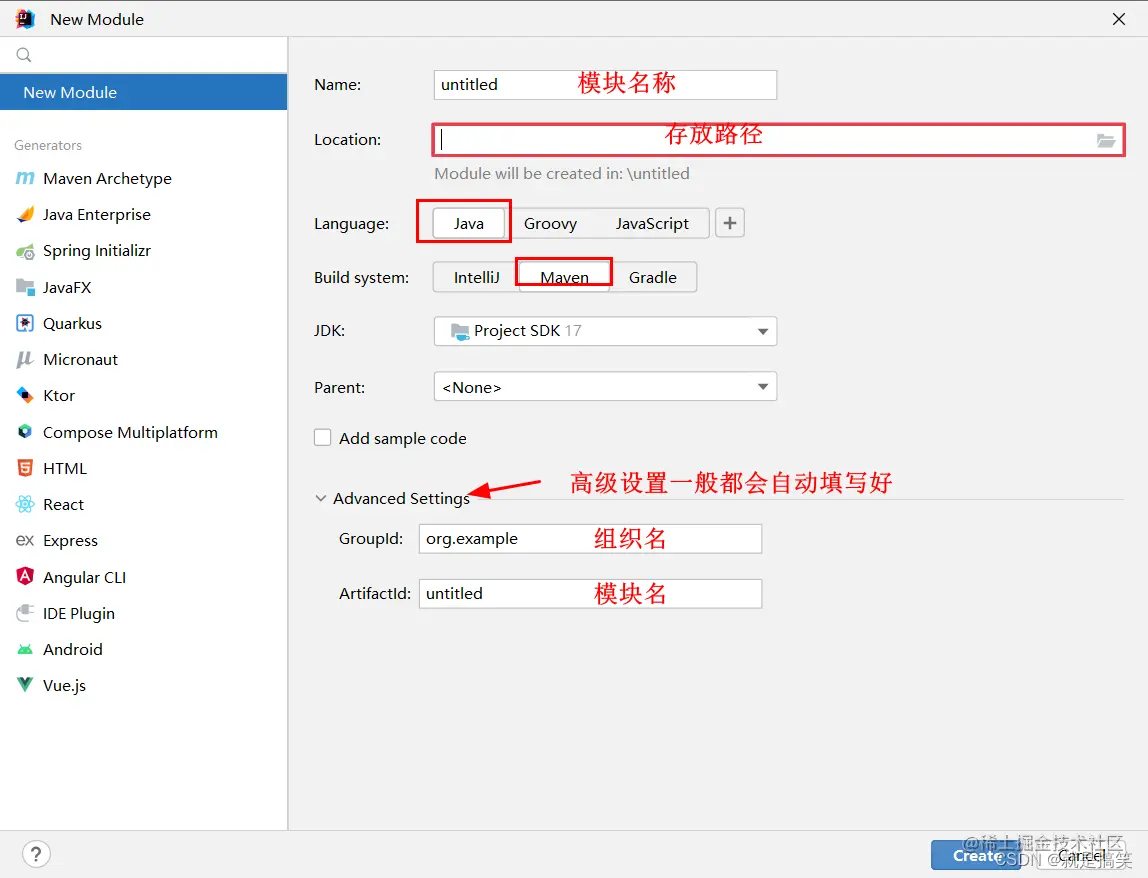Click the Cancel button

(x=1082, y=855)
